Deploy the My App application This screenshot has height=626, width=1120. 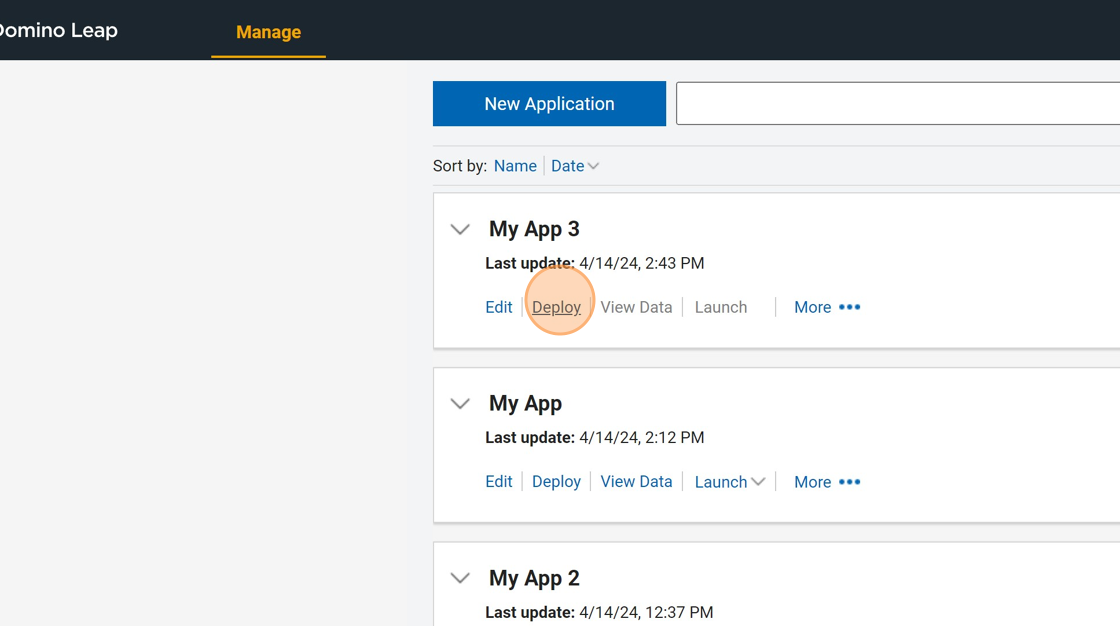click(556, 482)
